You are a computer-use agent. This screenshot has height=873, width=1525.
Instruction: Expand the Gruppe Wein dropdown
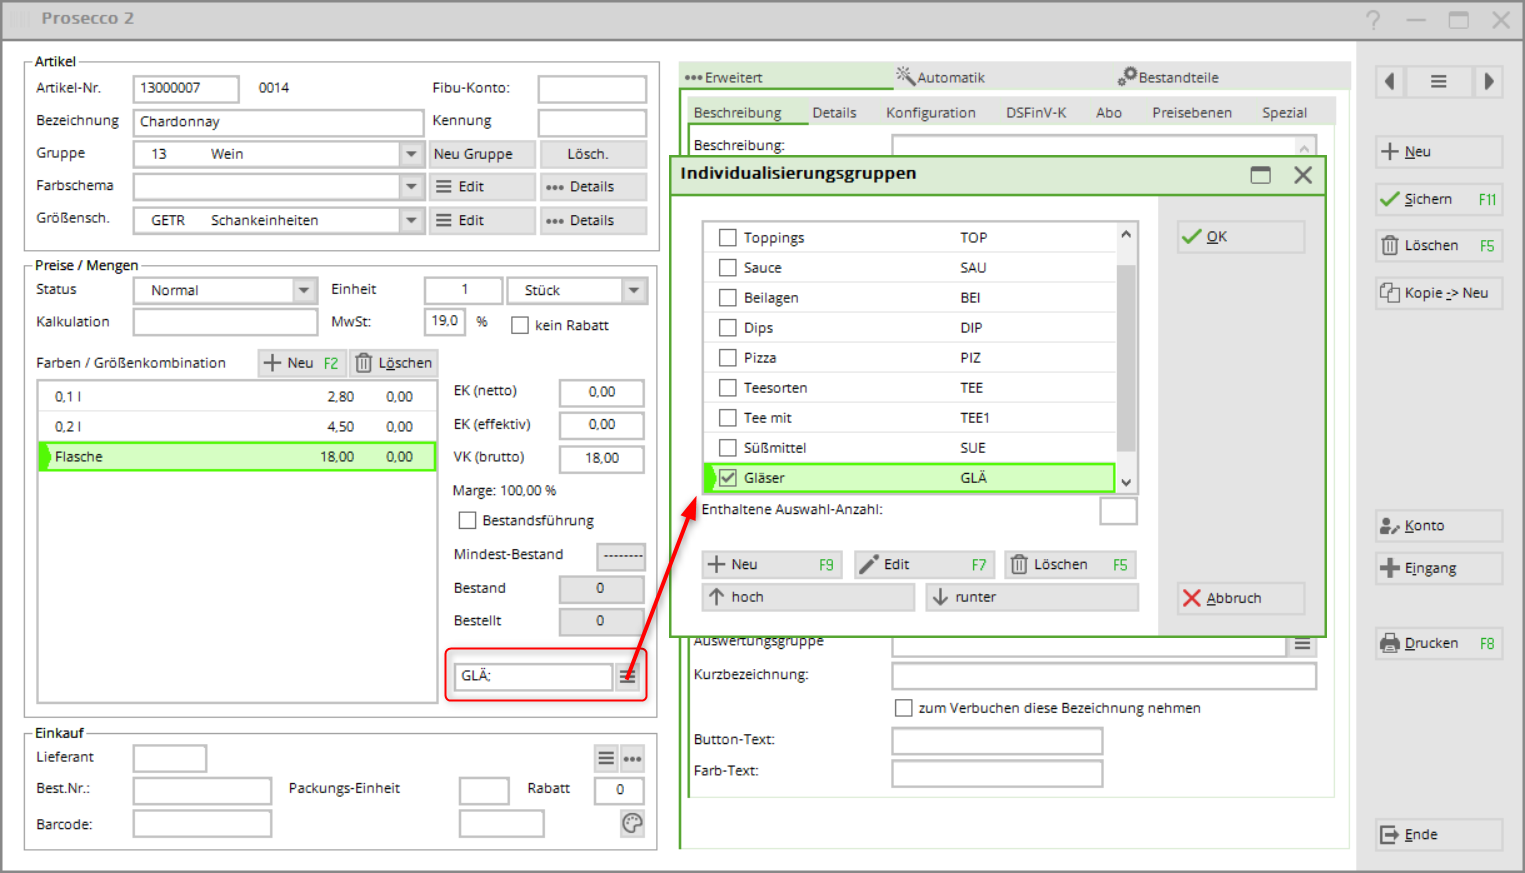[411, 154]
